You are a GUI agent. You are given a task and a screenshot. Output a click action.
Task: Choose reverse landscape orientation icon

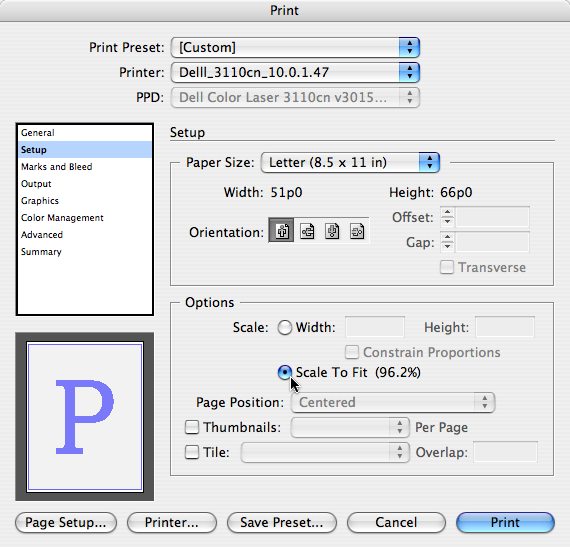click(x=357, y=231)
